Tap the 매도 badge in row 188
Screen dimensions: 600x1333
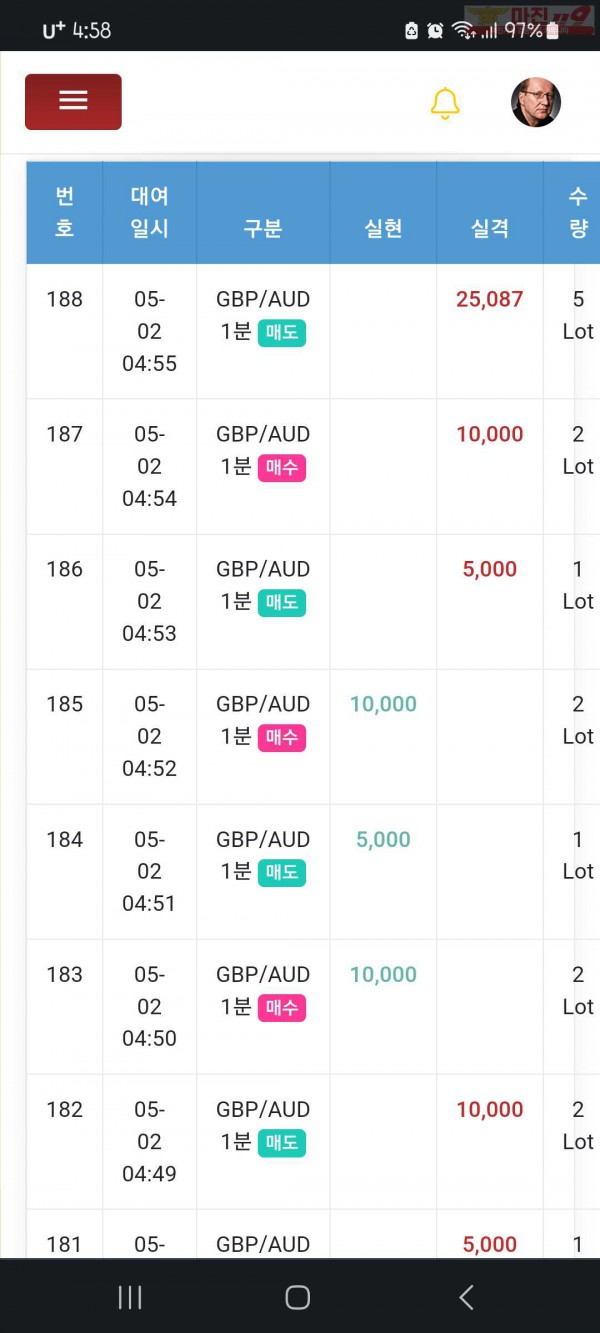coord(282,333)
